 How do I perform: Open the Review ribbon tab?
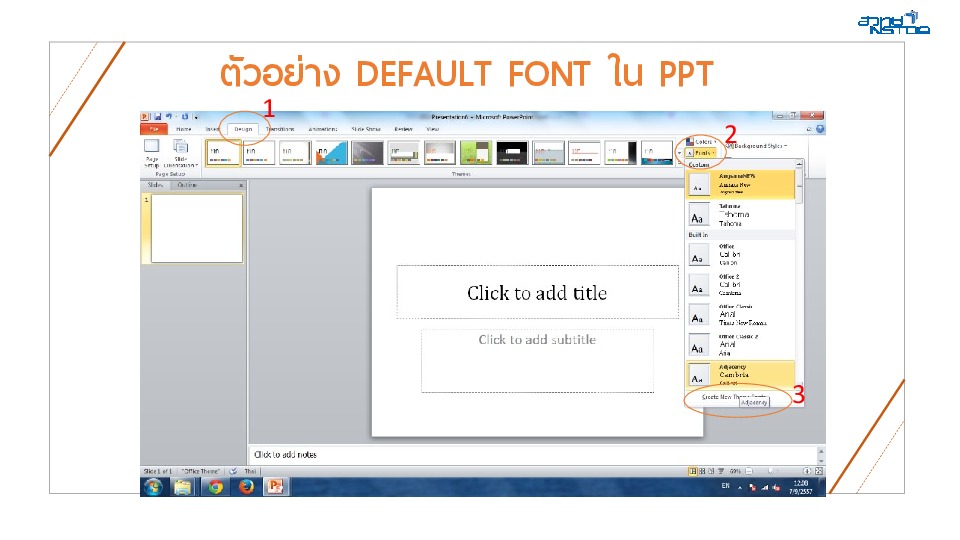[x=403, y=129]
